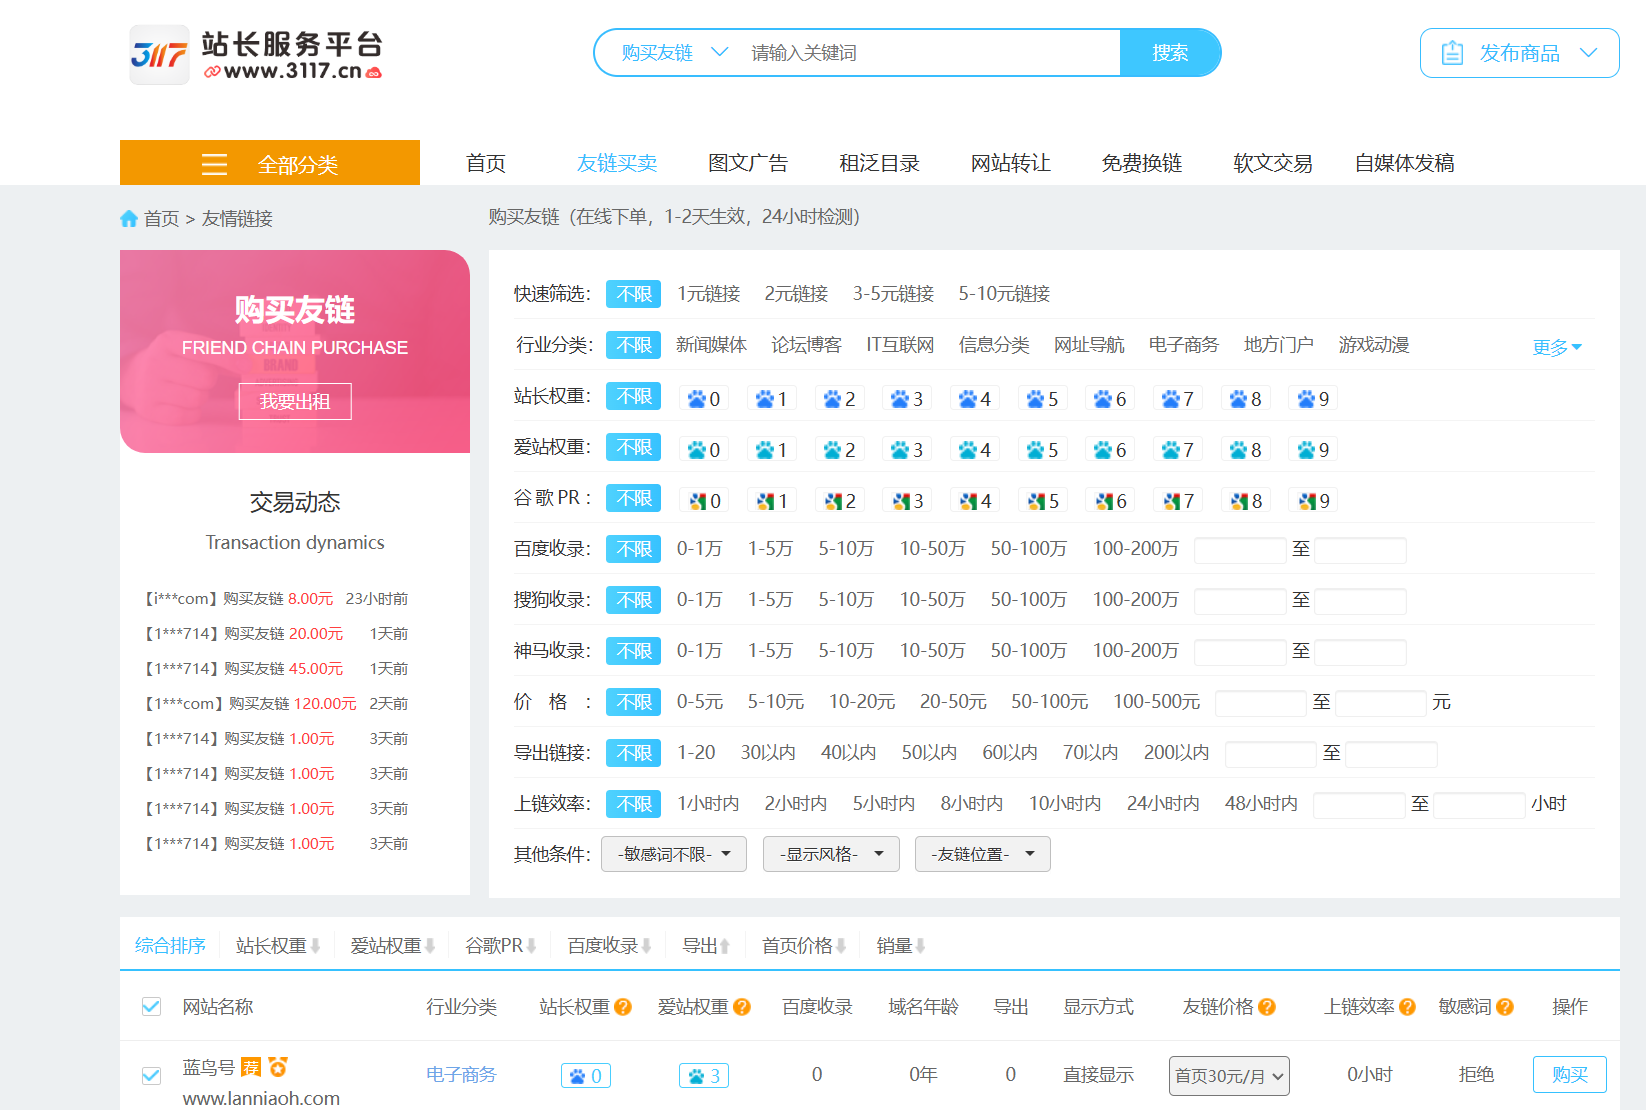Open the 首页30元/月 price dropdown
The image size is (1646, 1110).
(1229, 1075)
